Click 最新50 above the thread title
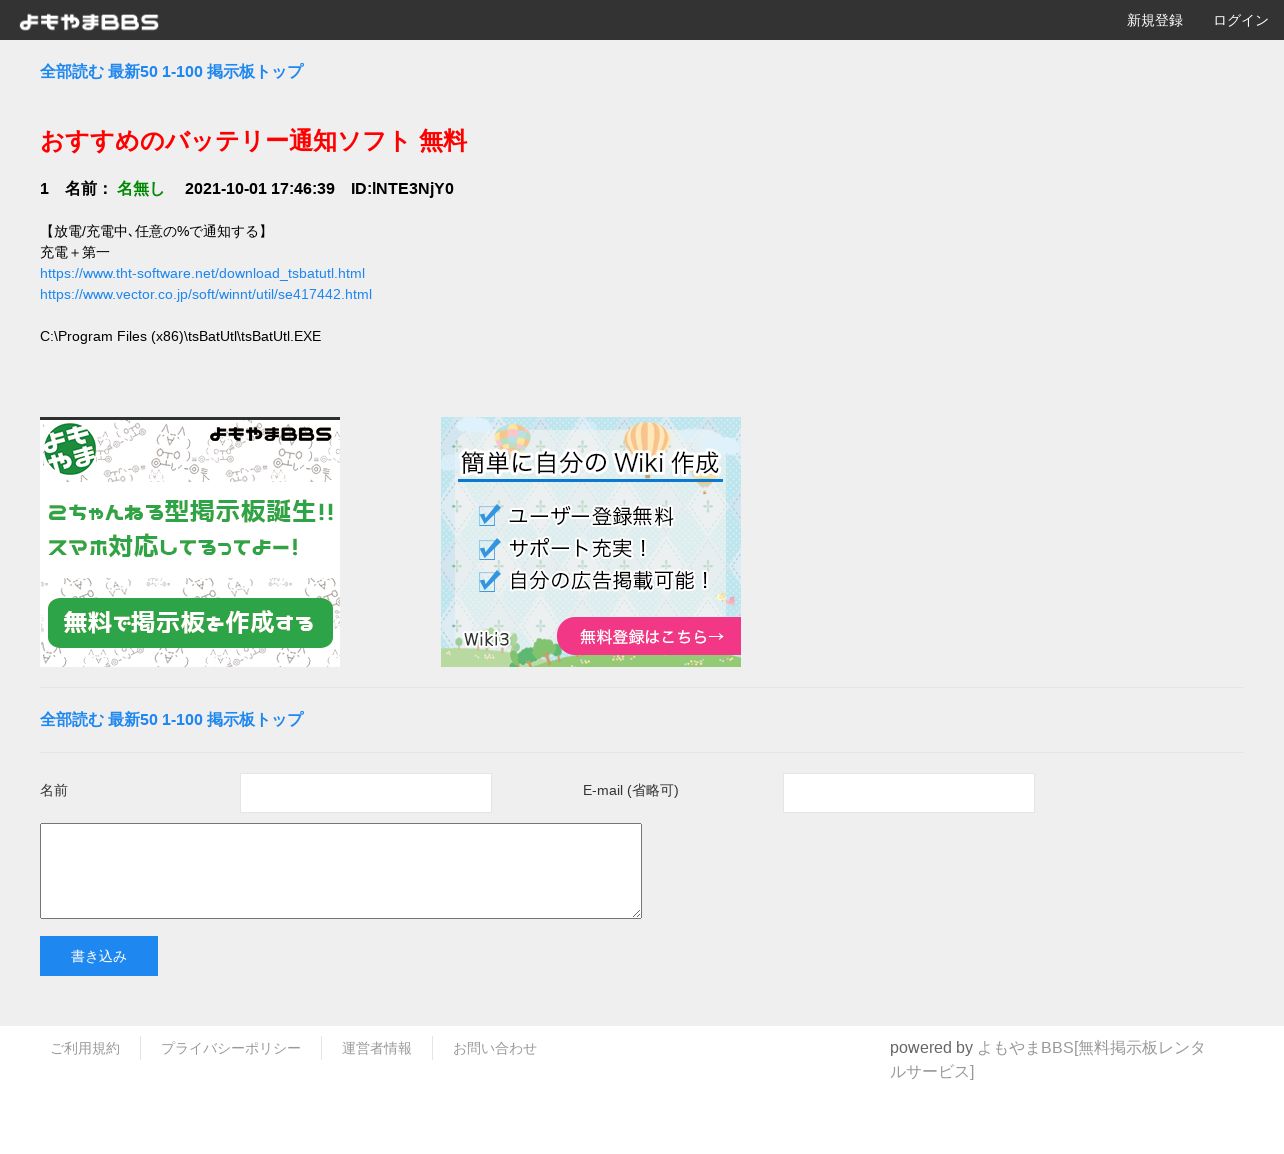The height and width of the screenshot is (1154, 1284). coord(133,72)
